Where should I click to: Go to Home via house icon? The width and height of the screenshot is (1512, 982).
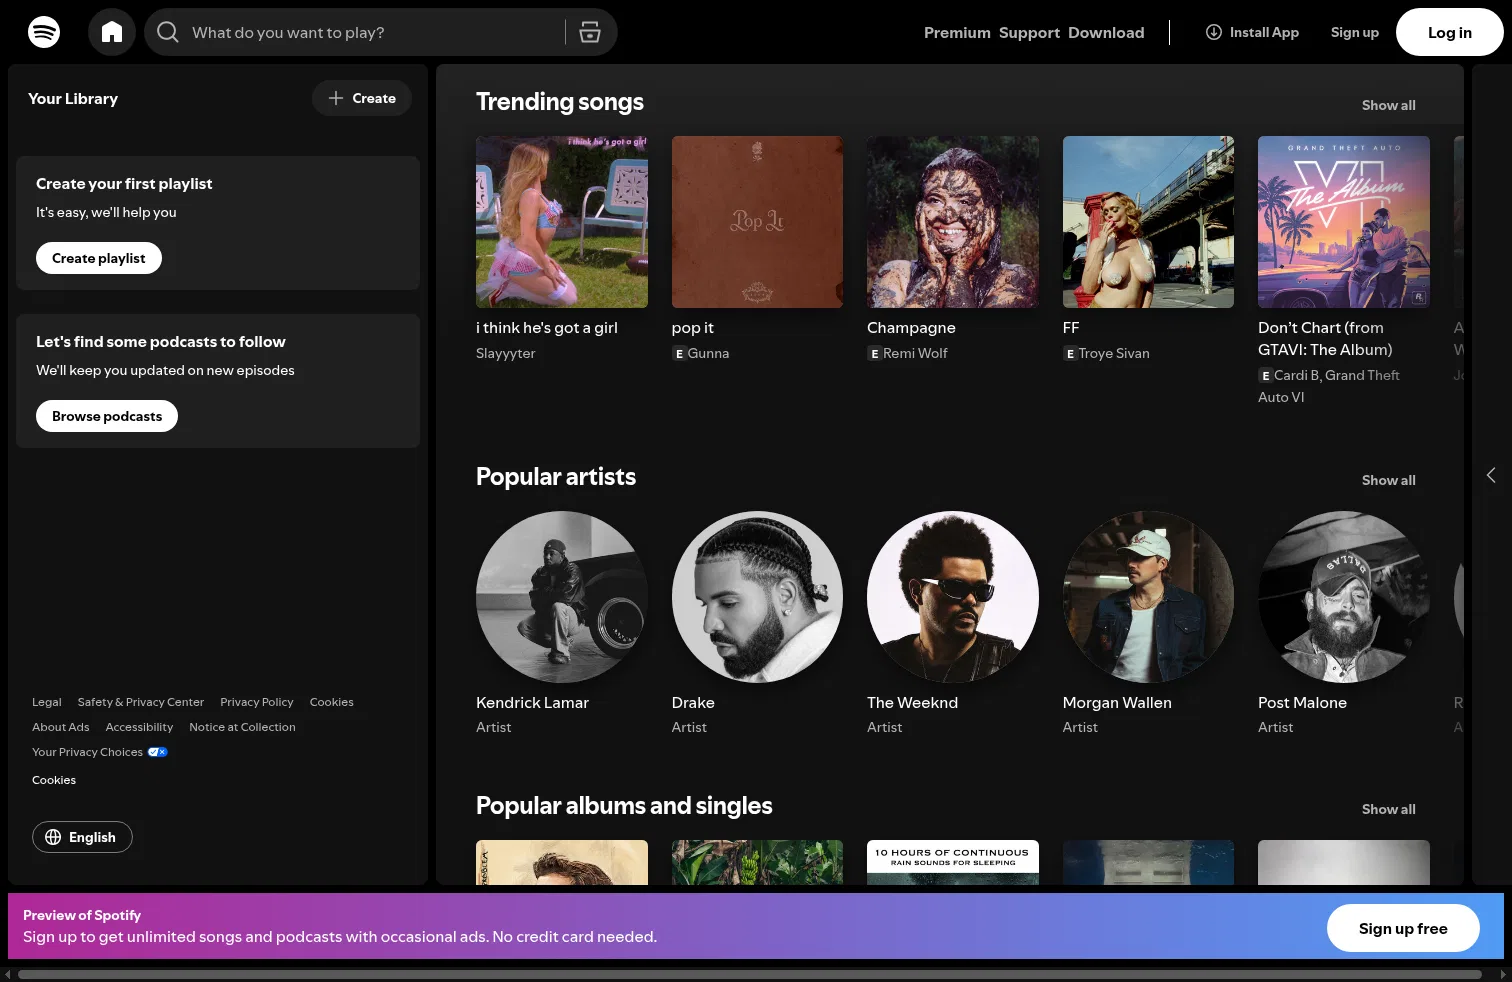click(112, 32)
